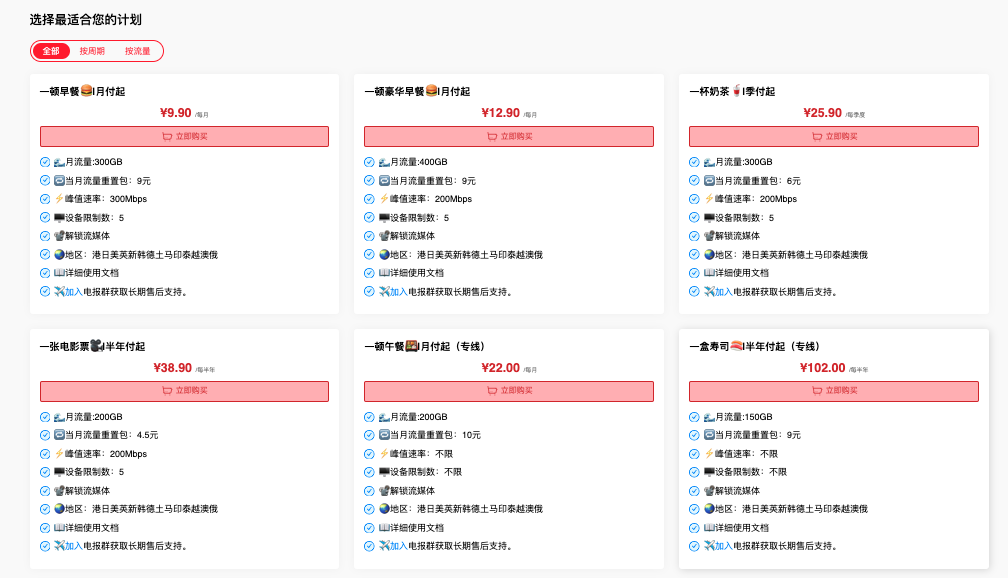Click check mark beside 当月流量重置包 4.5元
This screenshot has height=578, width=1008.
(45, 435)
